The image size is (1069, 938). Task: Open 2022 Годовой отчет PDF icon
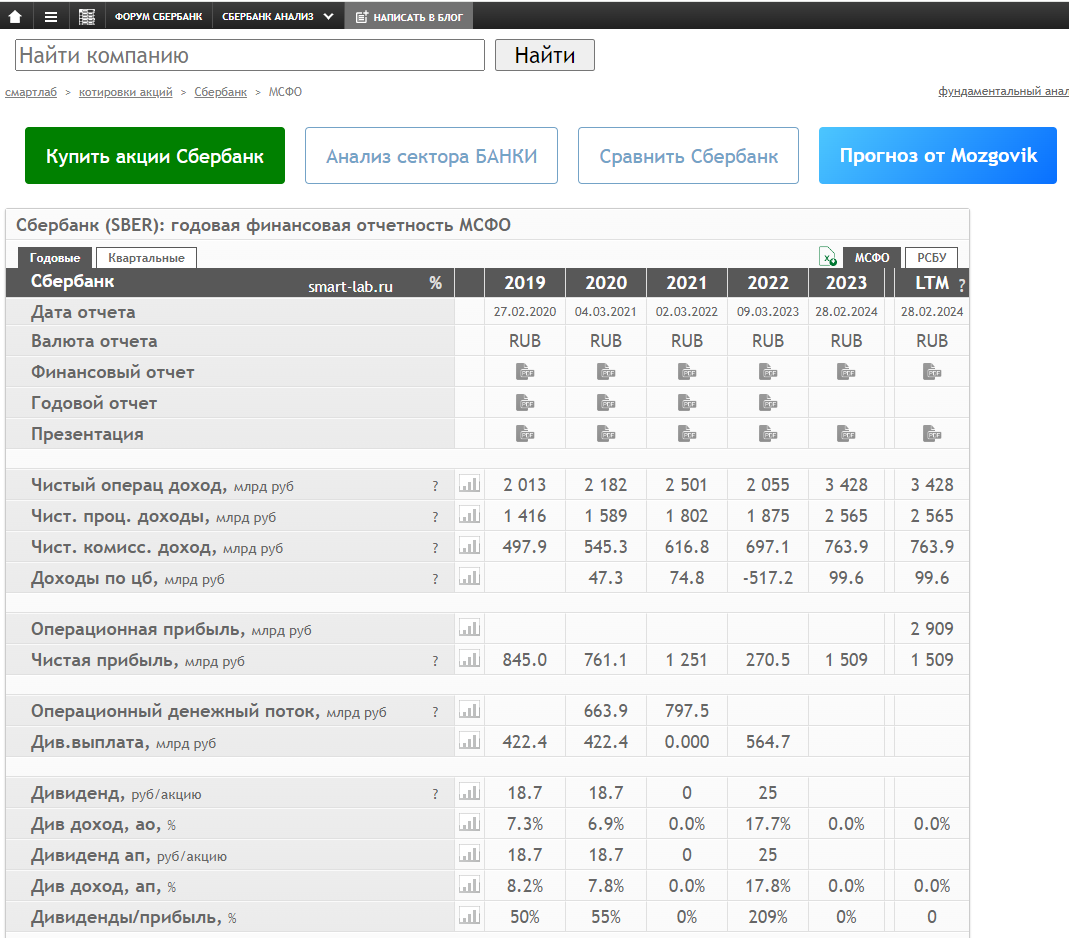pyautogui.click(x=768, y=403)
